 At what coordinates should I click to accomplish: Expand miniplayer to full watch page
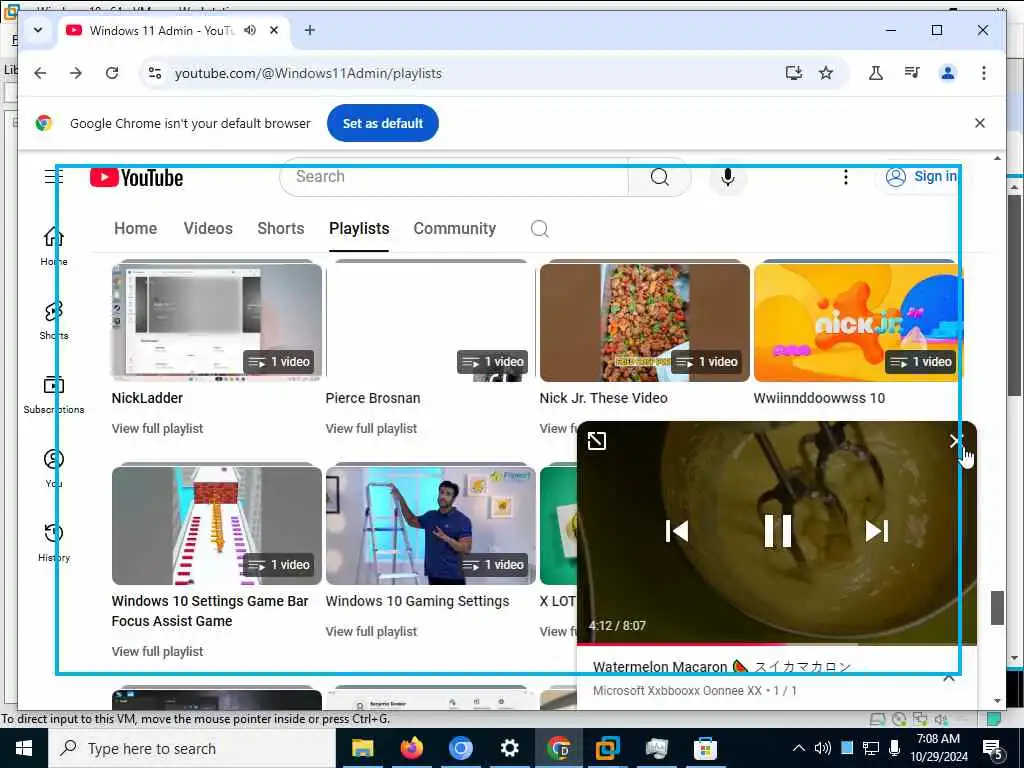click(x=597, y=441)
